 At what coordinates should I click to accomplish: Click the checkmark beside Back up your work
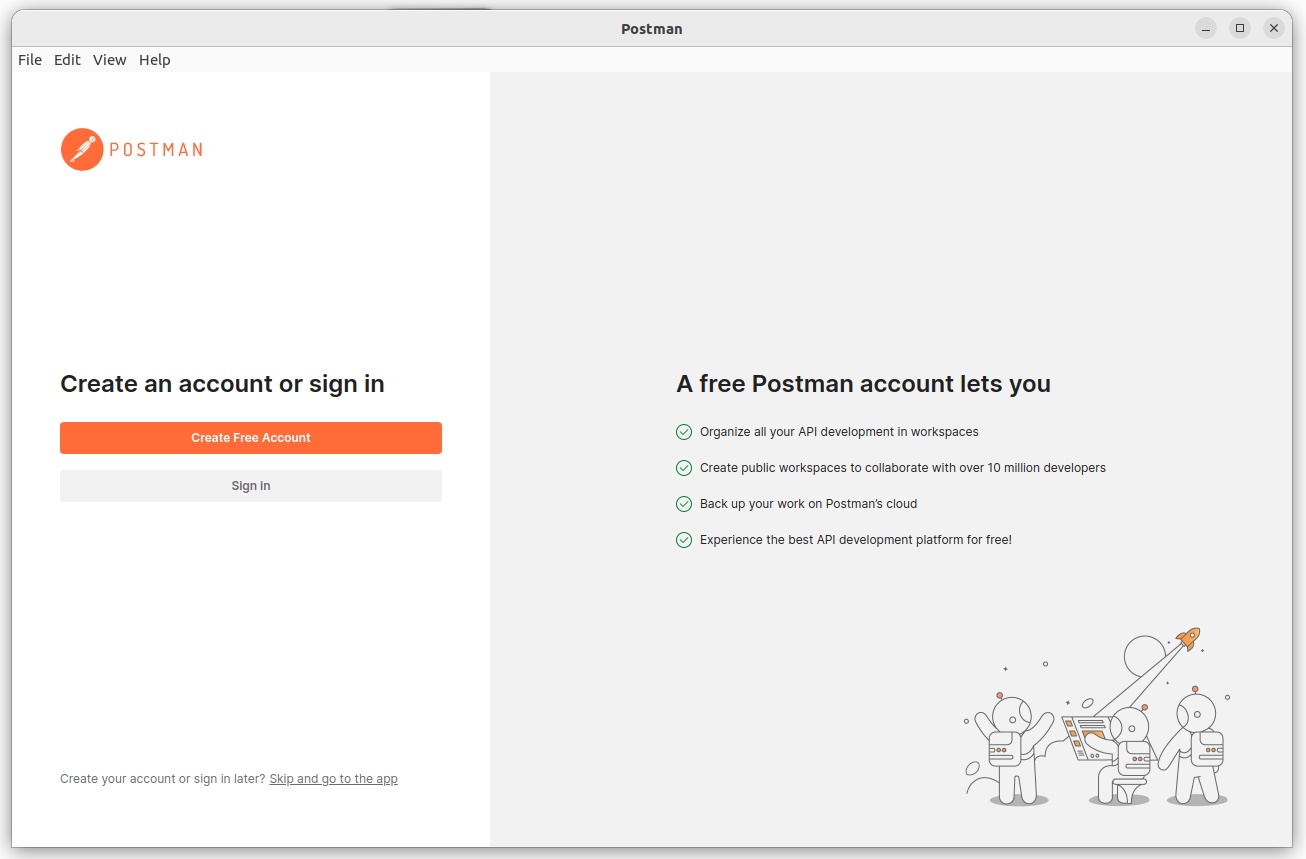[684, 504]
